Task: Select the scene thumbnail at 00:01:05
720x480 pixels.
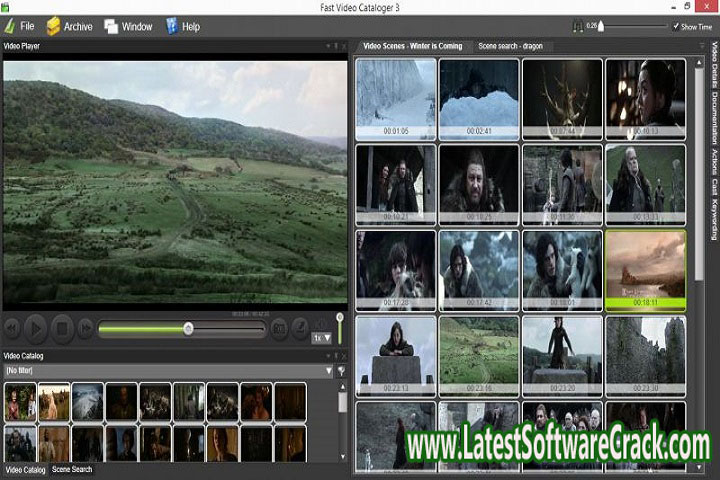Action: 396,98
